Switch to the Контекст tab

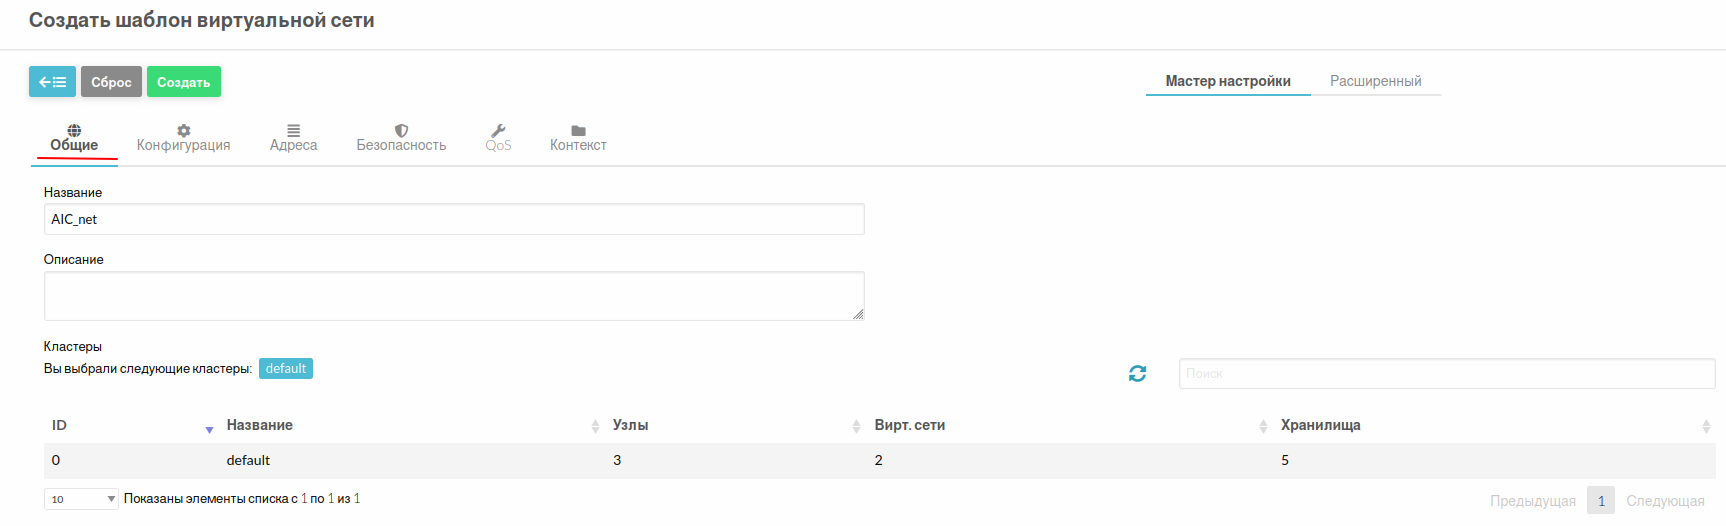pyautogui.click(x=578, y=138)
